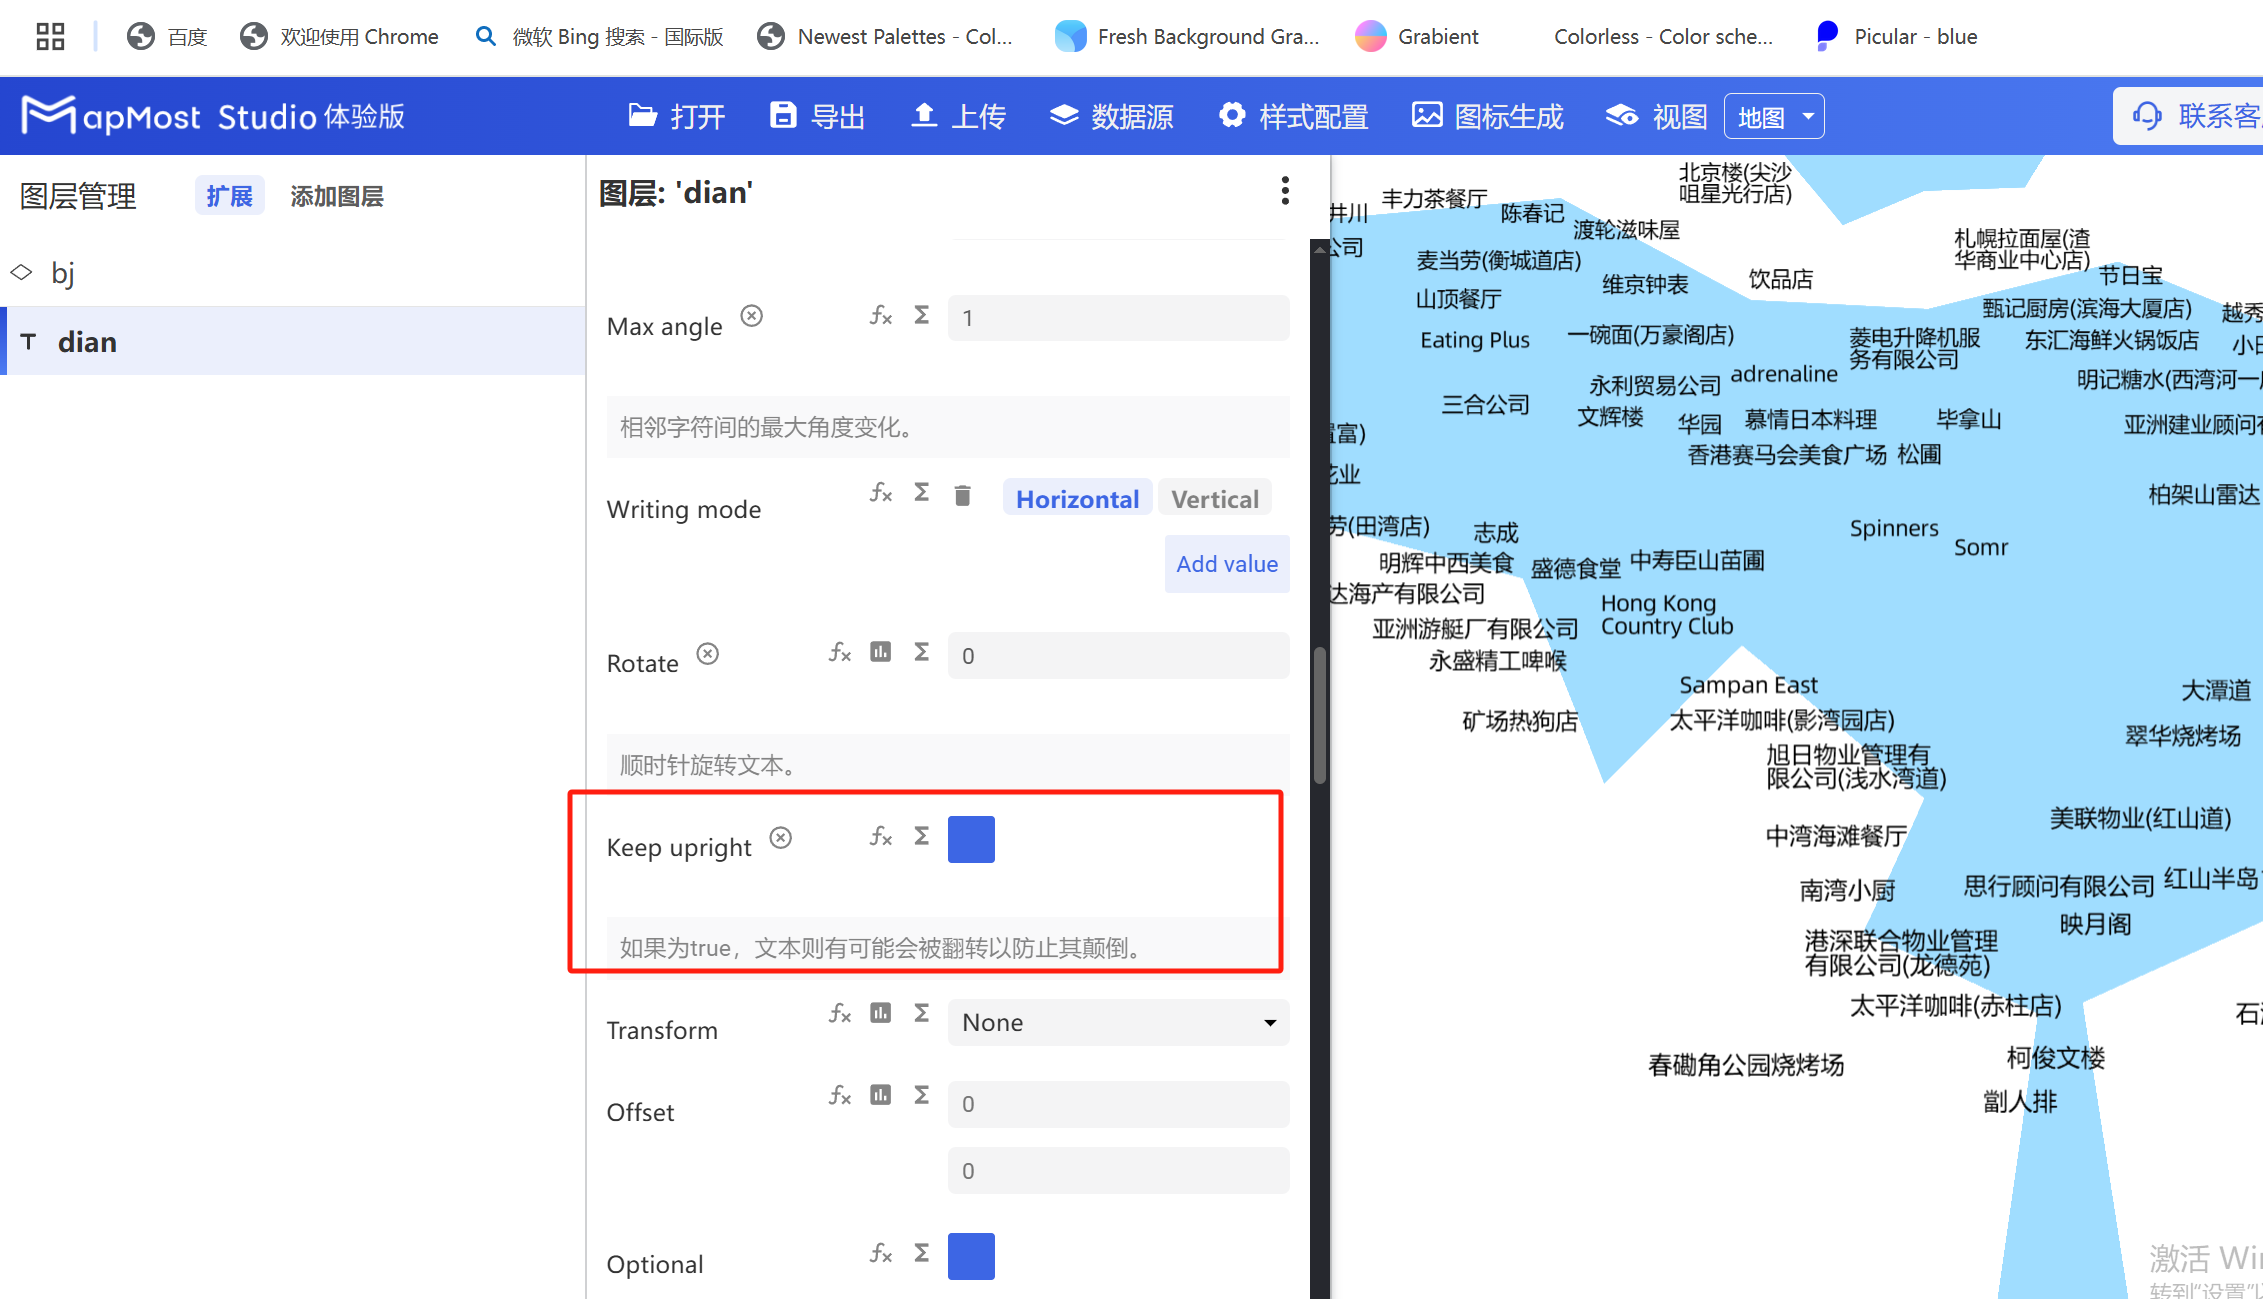The image size is (2263, 1299).
Task: Click the 上传 upload icon
Action: click(956, 116)
